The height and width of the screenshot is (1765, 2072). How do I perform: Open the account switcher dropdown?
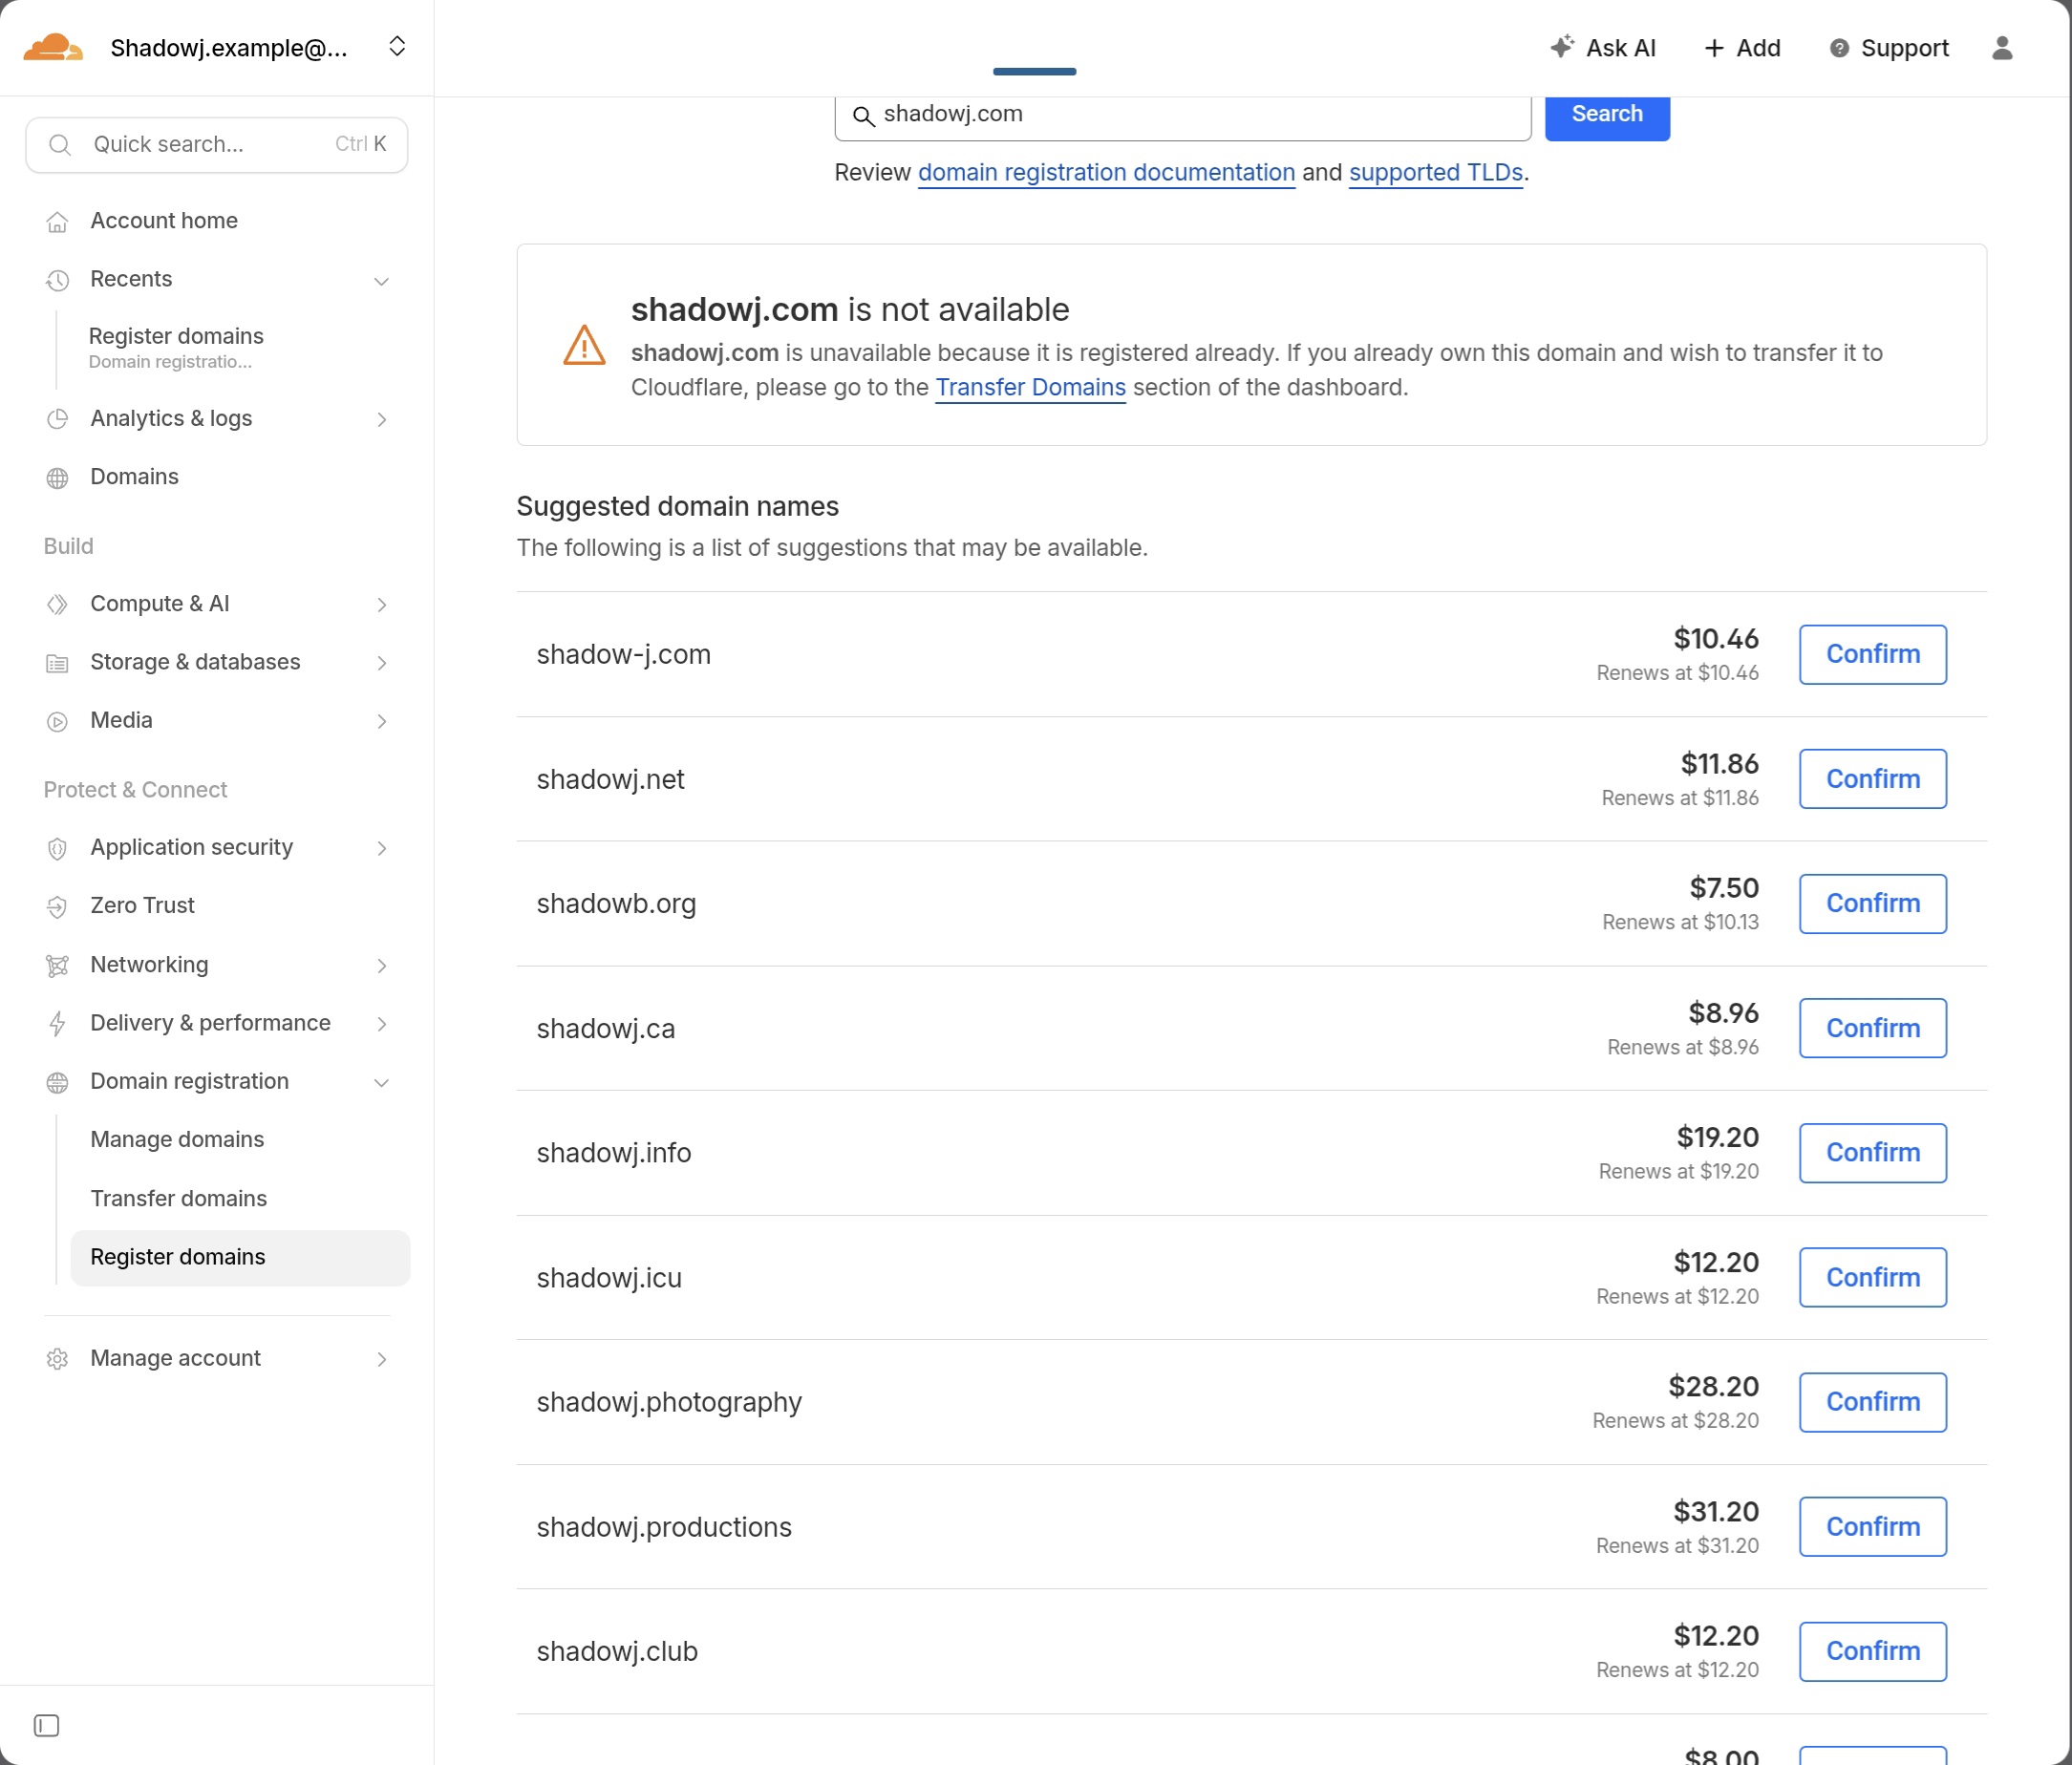click(397, 47)
